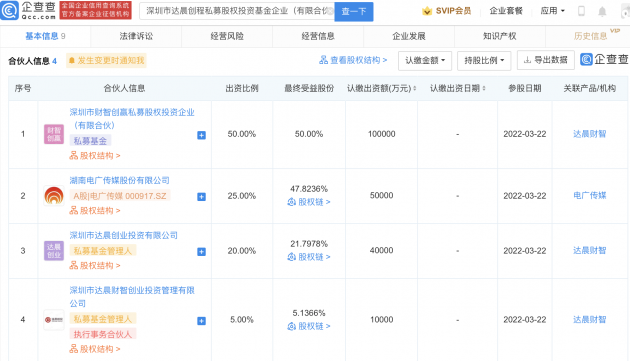Click the 执行事务合伙人 tag
The image size is (630, 361).
pos(103,334)
